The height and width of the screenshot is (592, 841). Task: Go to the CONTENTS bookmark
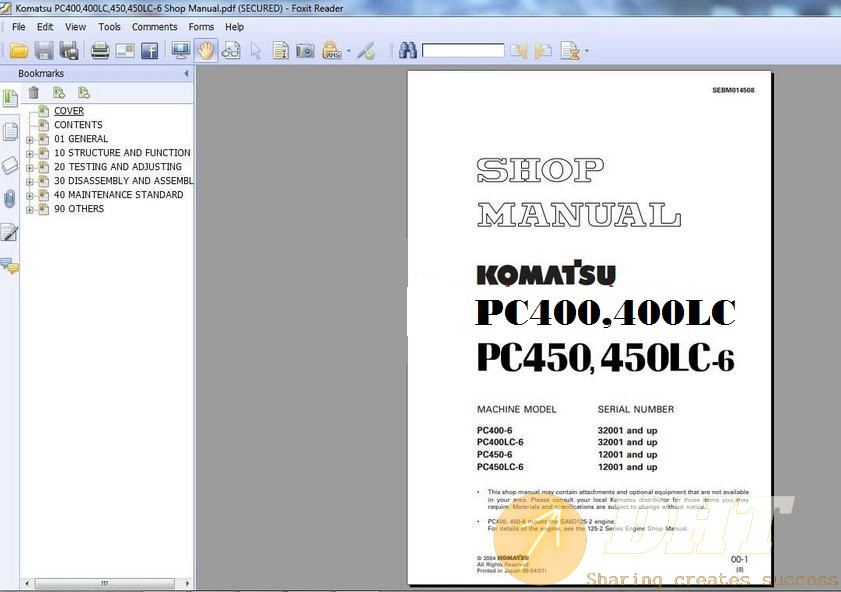point(78,125)
